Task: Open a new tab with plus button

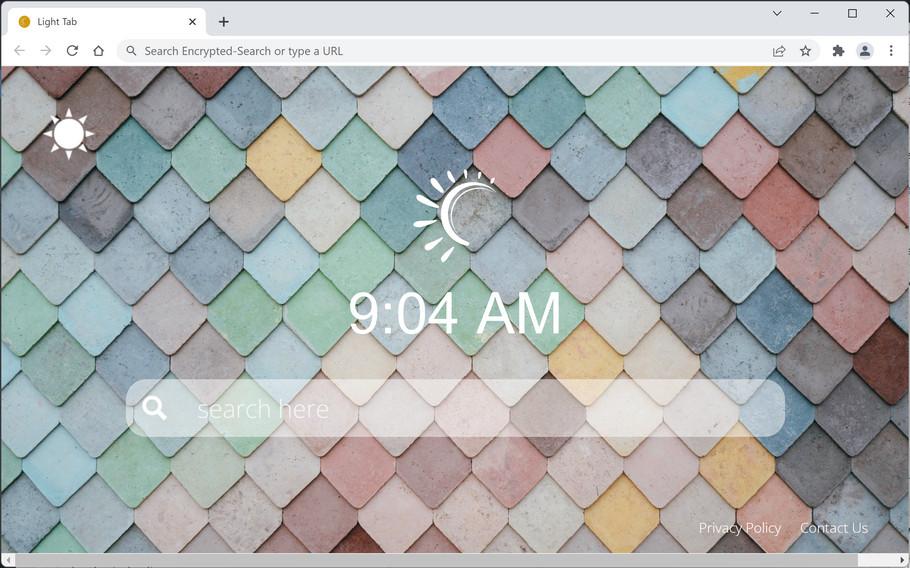Action: (x=223, y=22)
